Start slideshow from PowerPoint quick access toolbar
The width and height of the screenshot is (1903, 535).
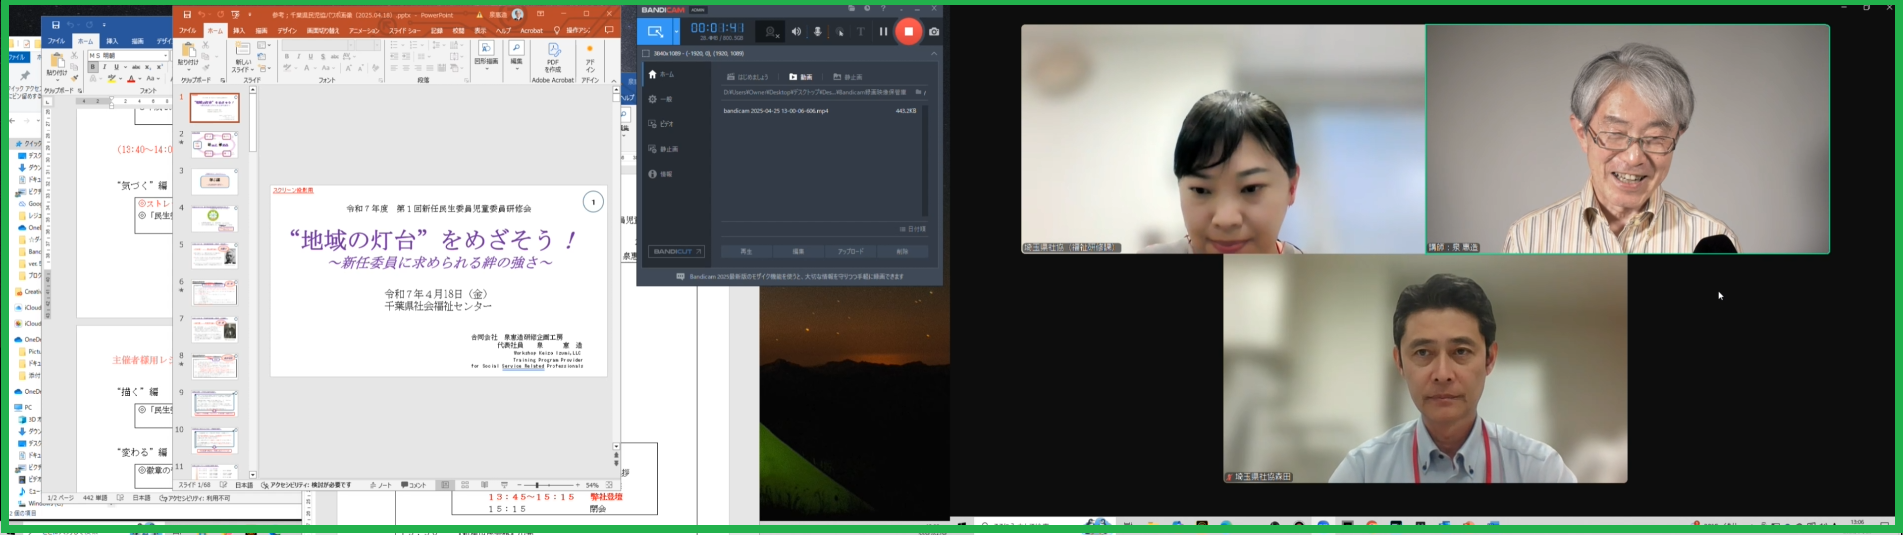click(x=235, y=15)
